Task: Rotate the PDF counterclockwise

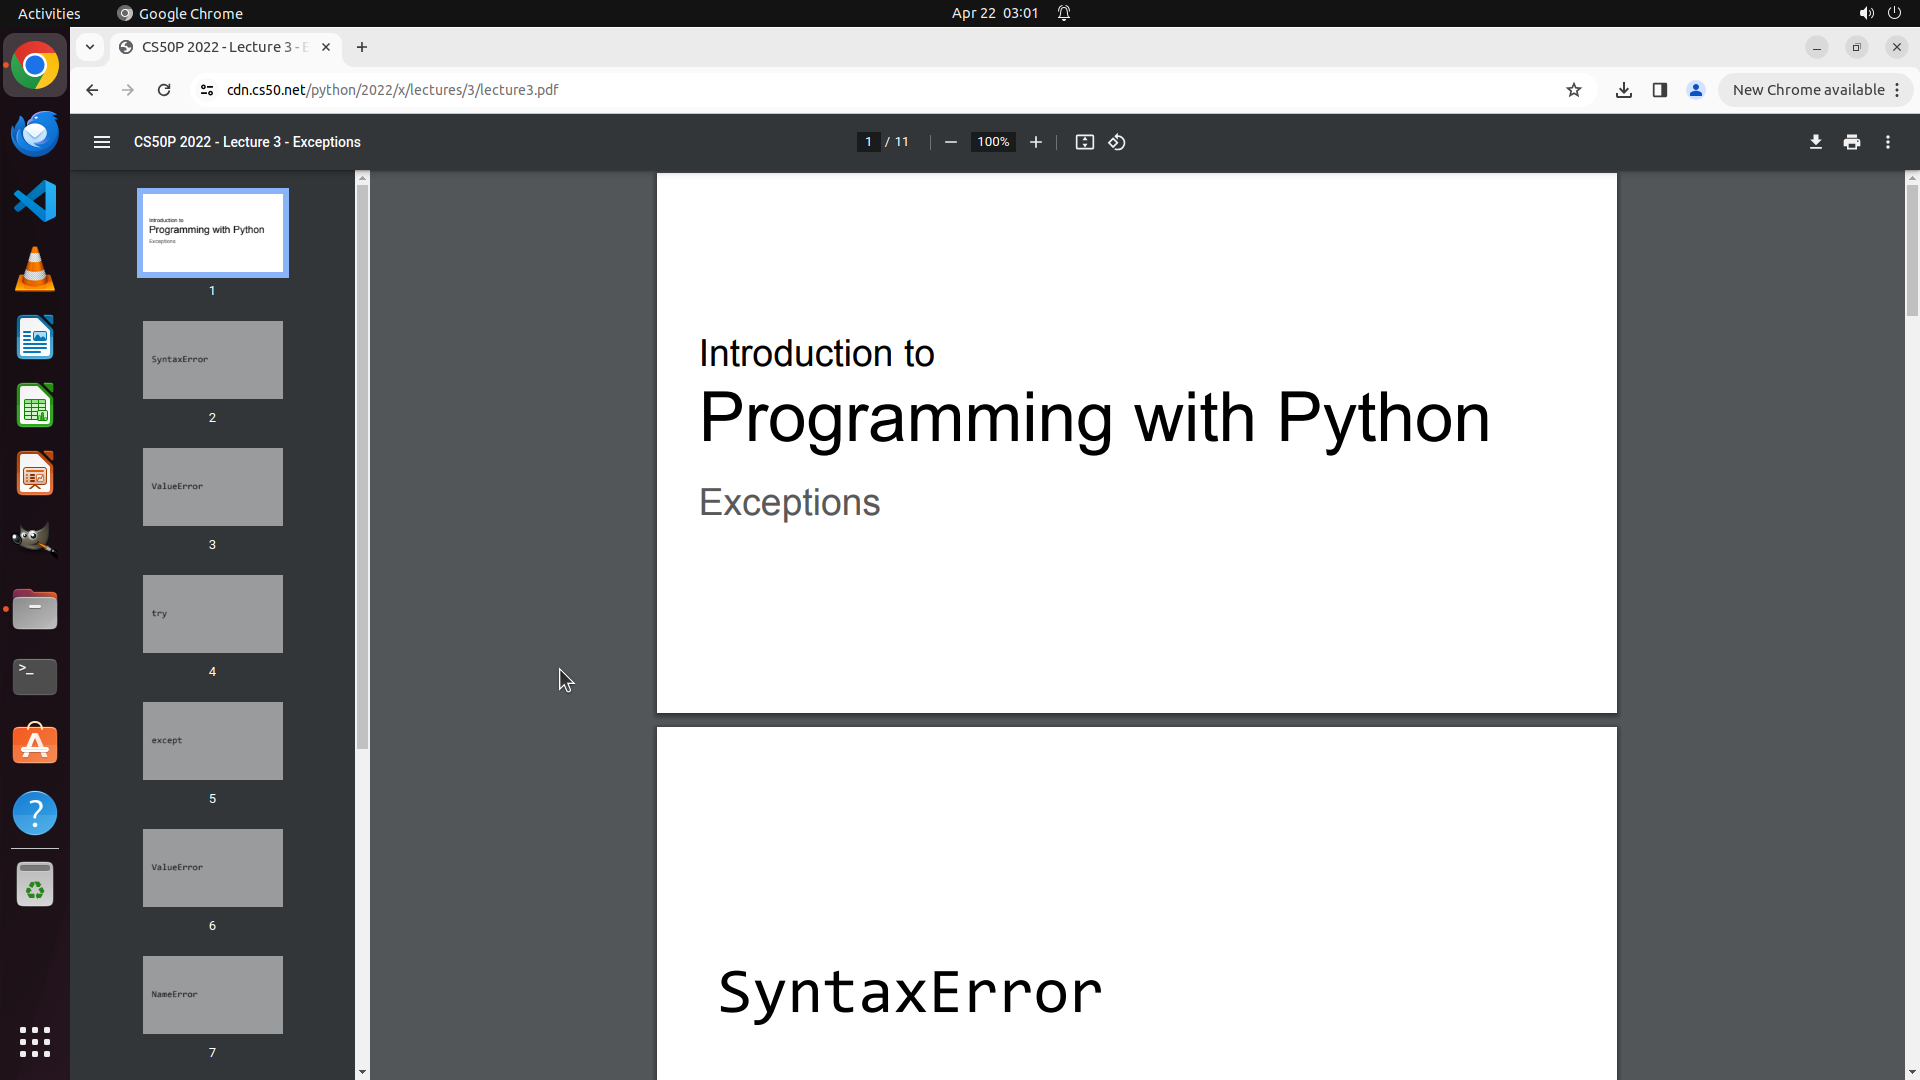Action: [1117, 142]
